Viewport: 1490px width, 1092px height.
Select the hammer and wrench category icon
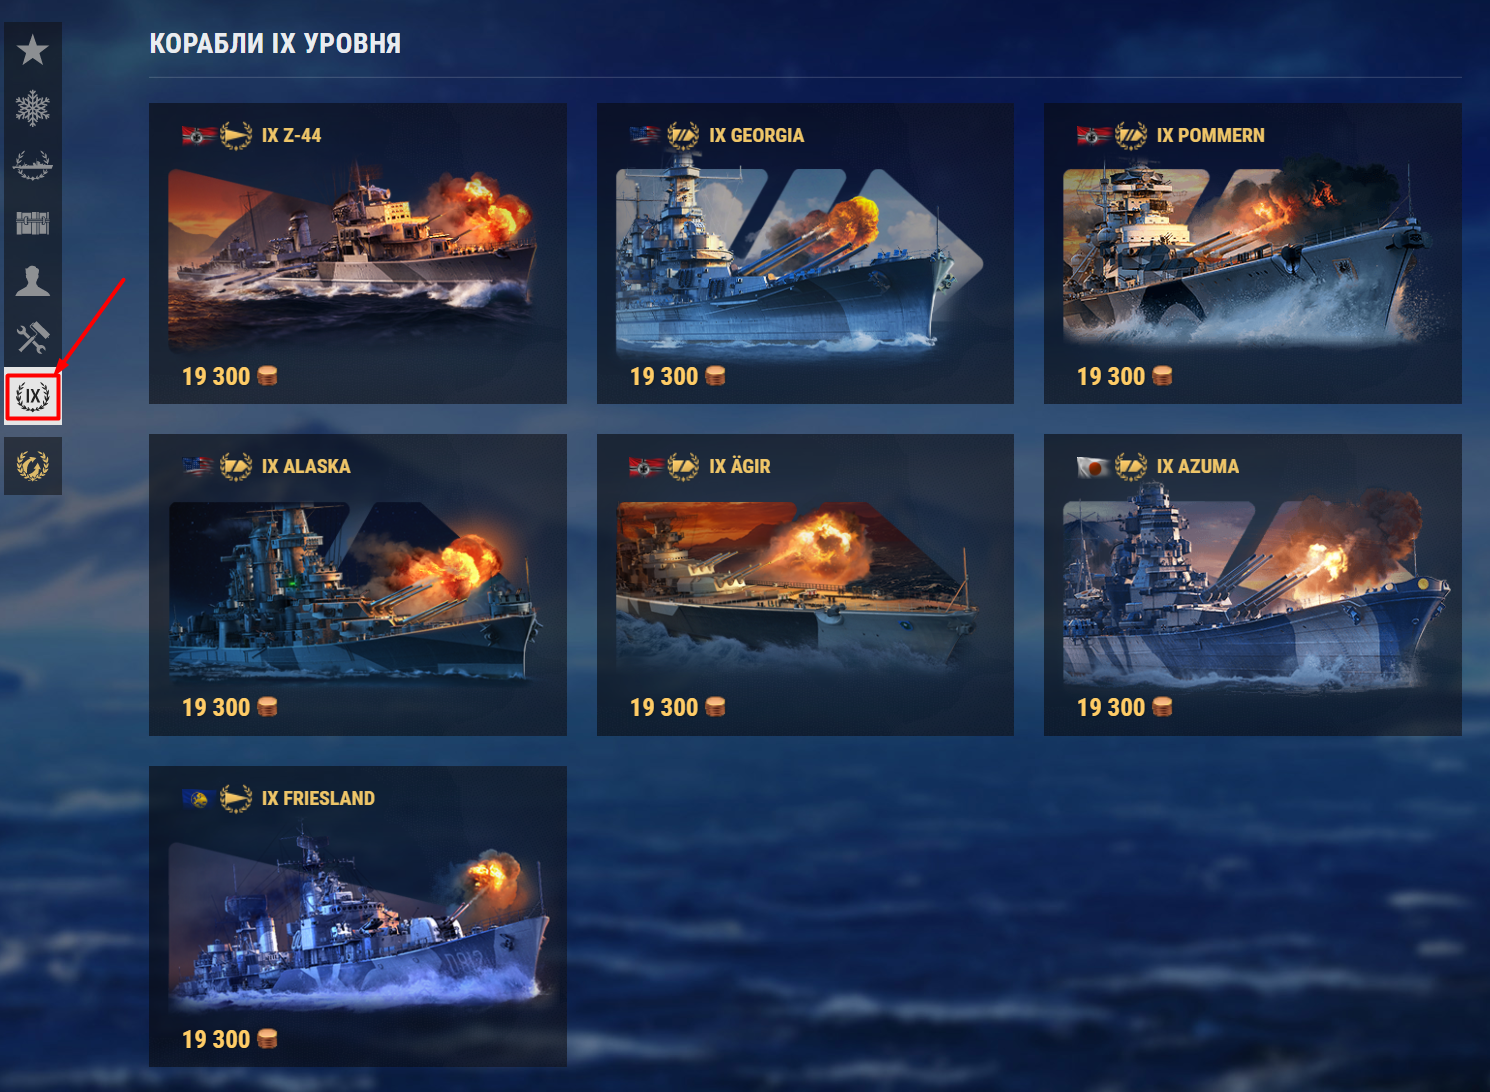[x=33, y=338]
